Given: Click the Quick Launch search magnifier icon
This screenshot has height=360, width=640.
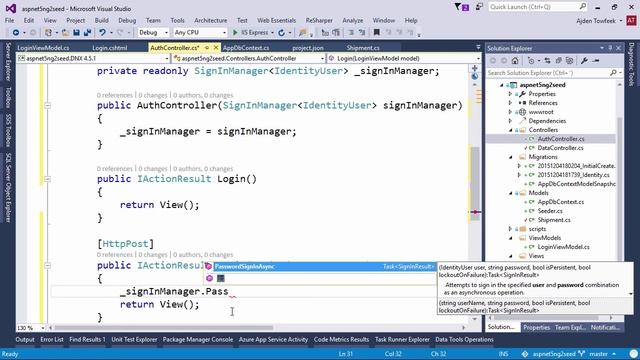Looking at the screenshot, I should point(583,7).
